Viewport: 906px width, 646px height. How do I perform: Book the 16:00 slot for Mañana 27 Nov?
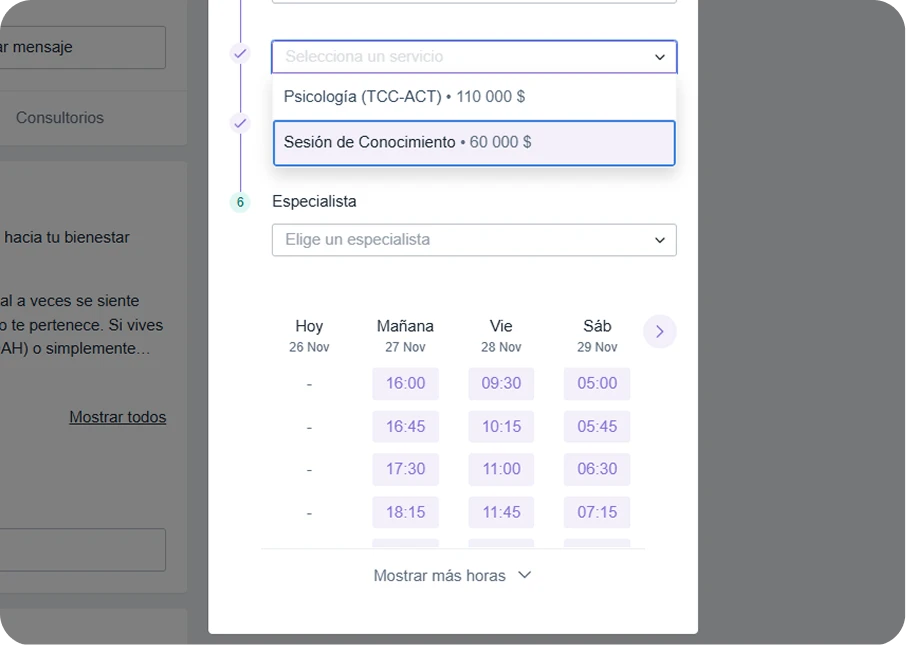(405, 383)
